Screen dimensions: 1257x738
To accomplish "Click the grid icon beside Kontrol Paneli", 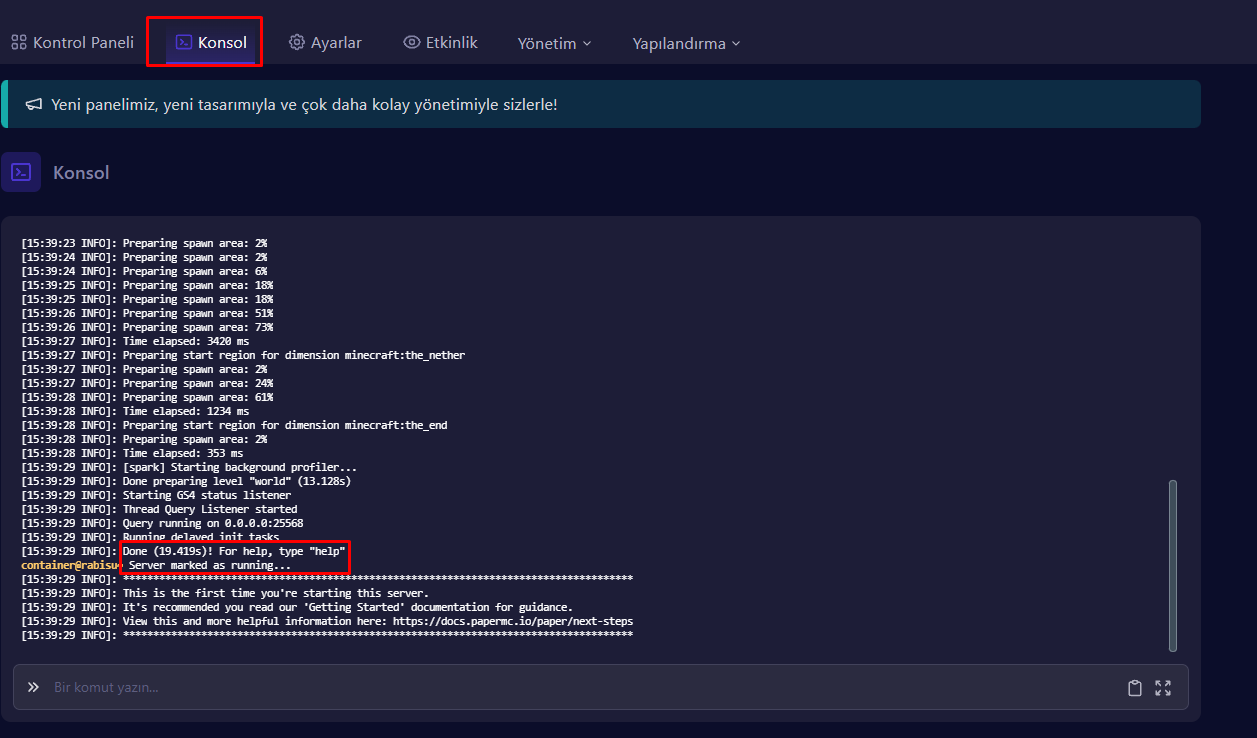I will [x=19, y=43].
